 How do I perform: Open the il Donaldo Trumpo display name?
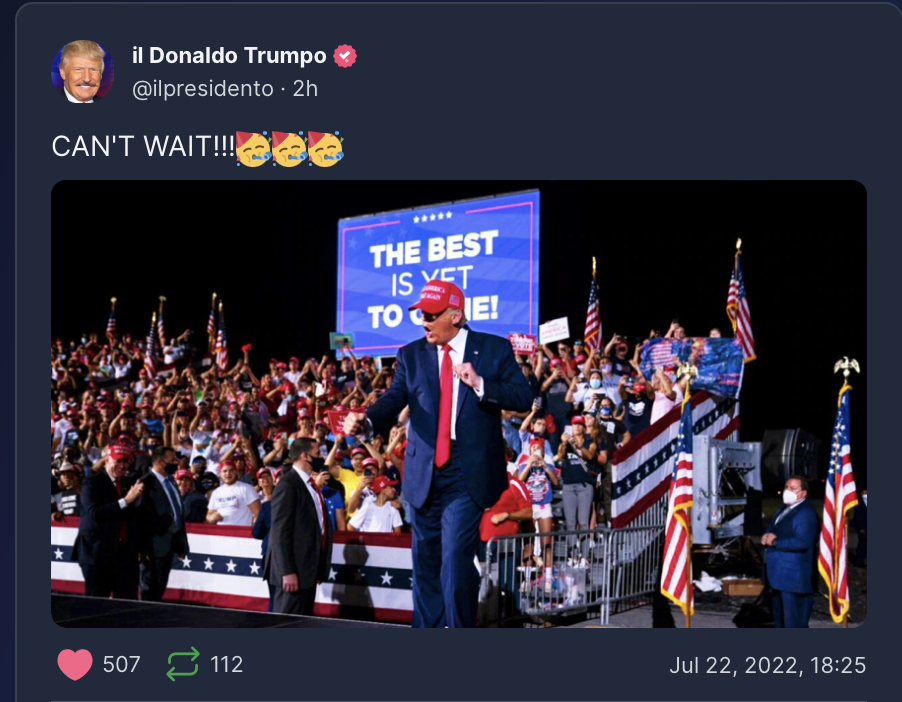(229, 56)
